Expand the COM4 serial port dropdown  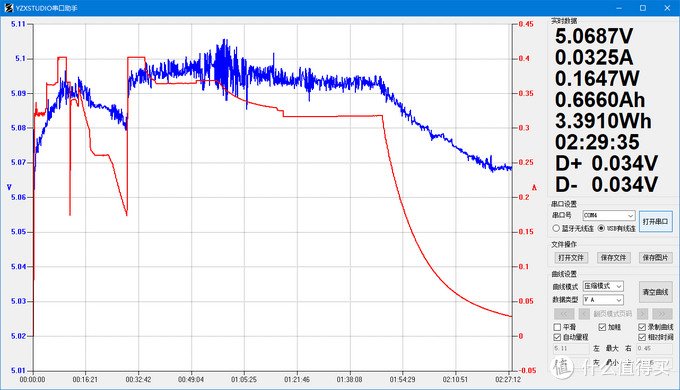(609, 215)
